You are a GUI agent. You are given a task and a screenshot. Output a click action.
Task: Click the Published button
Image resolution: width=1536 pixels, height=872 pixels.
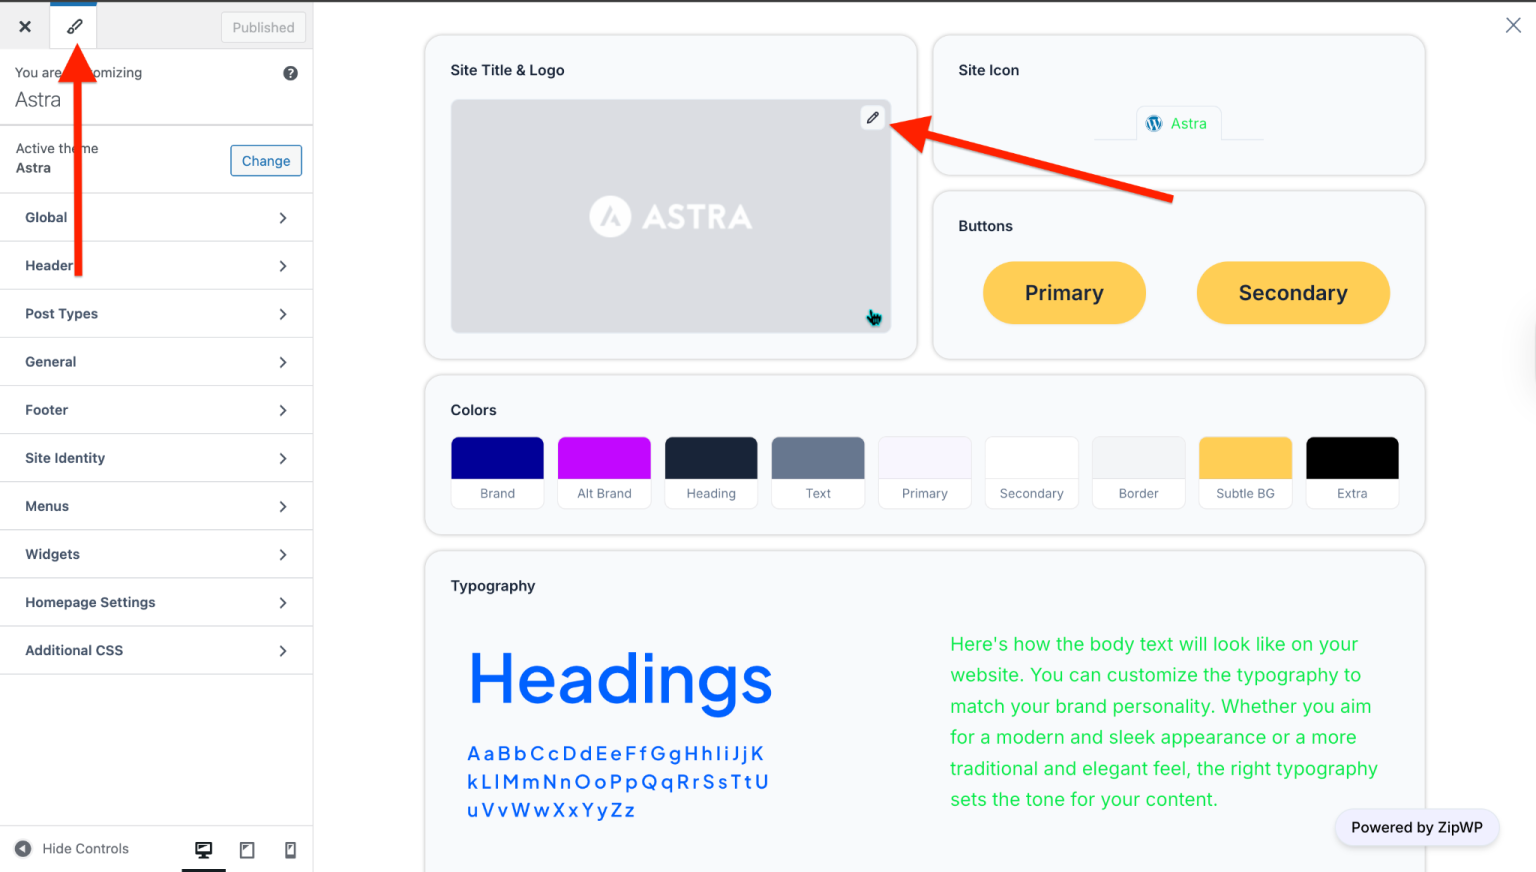tap(263, 27)
